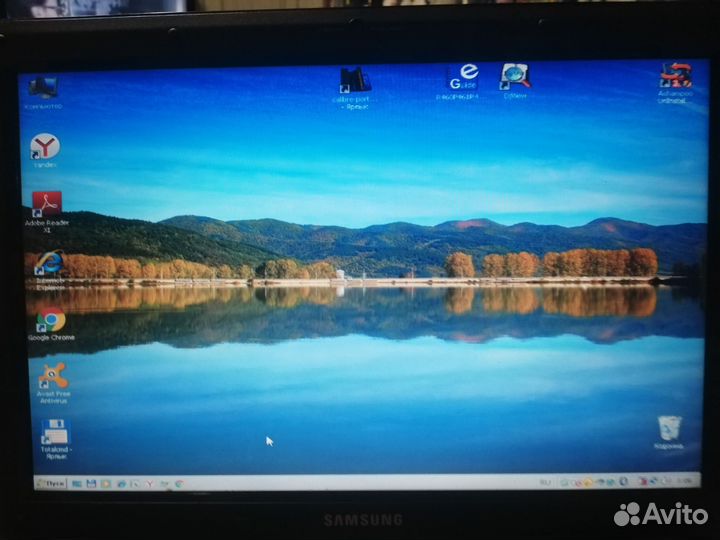This screenshot has width=720, height=540.
Task: Open Adobe Reader XI shortcut
Action: point(47,211)
